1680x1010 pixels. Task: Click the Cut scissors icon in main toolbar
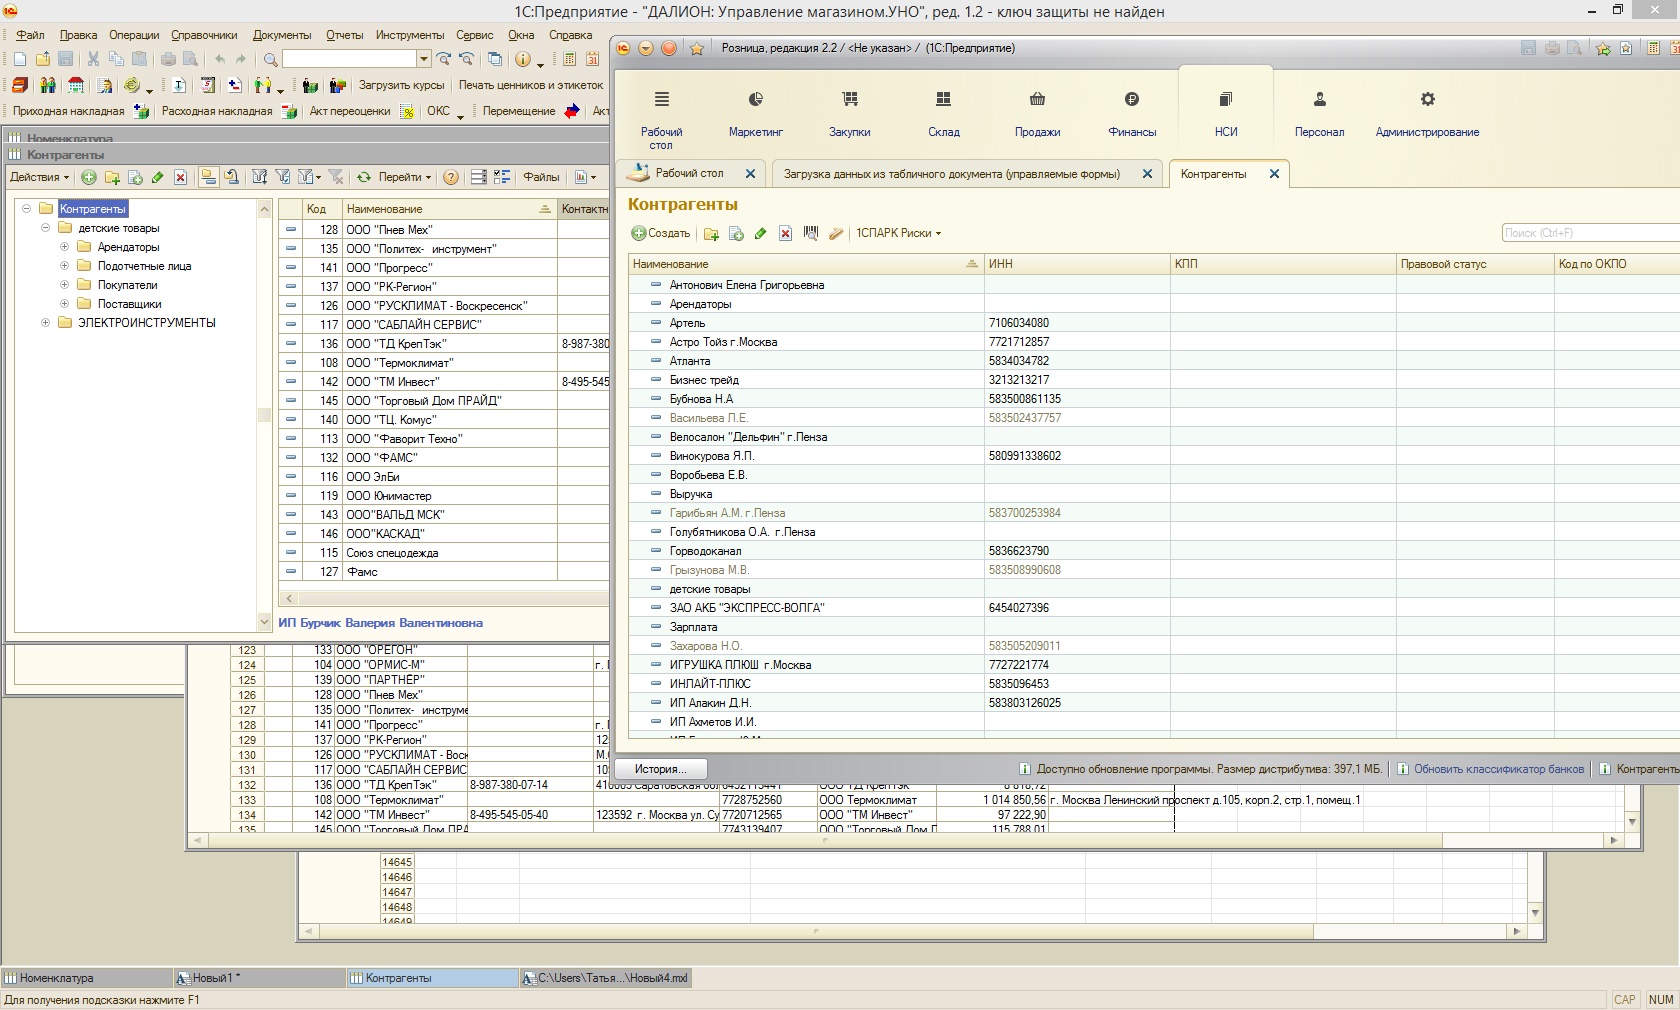point(93,59)
